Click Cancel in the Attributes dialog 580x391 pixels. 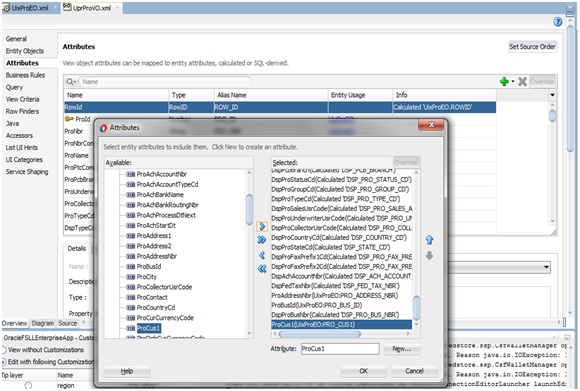(414, 371)
